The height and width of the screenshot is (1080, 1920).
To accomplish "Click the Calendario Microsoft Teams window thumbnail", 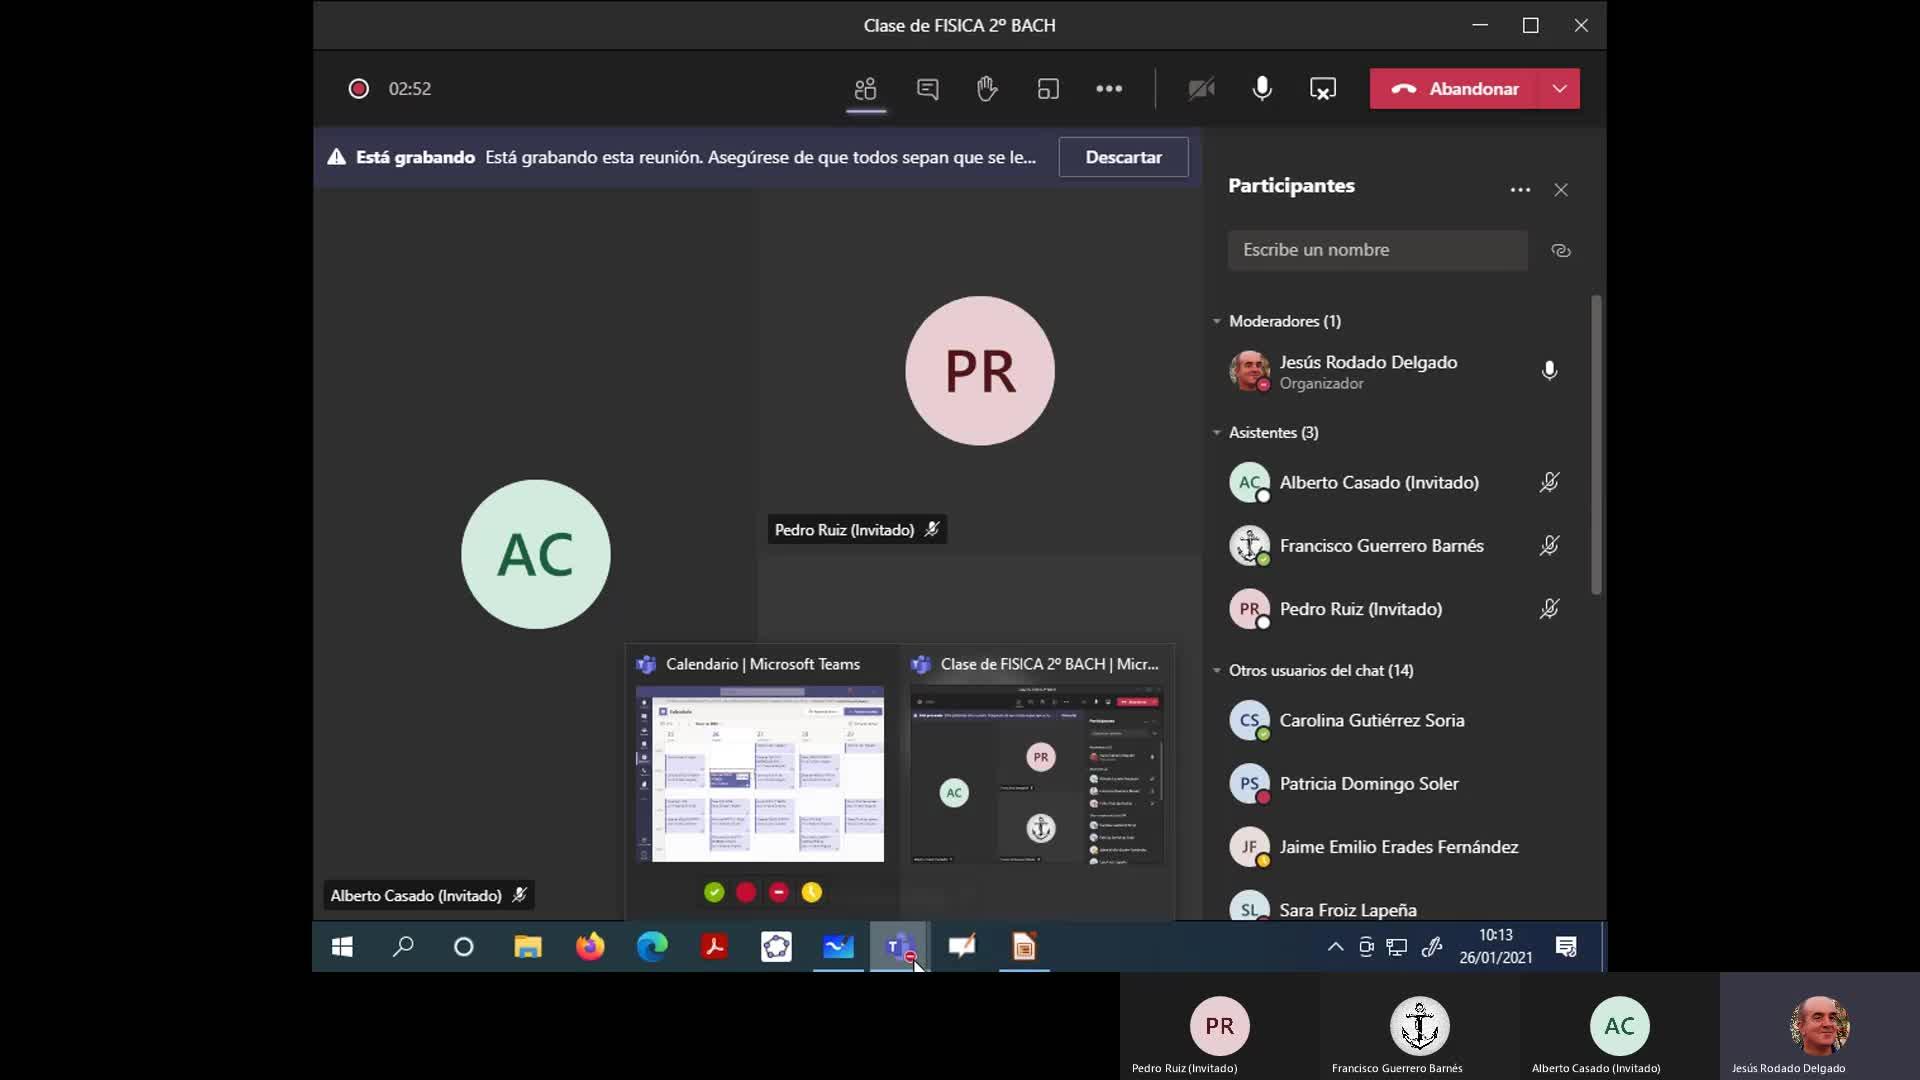I will click(760, 773).
